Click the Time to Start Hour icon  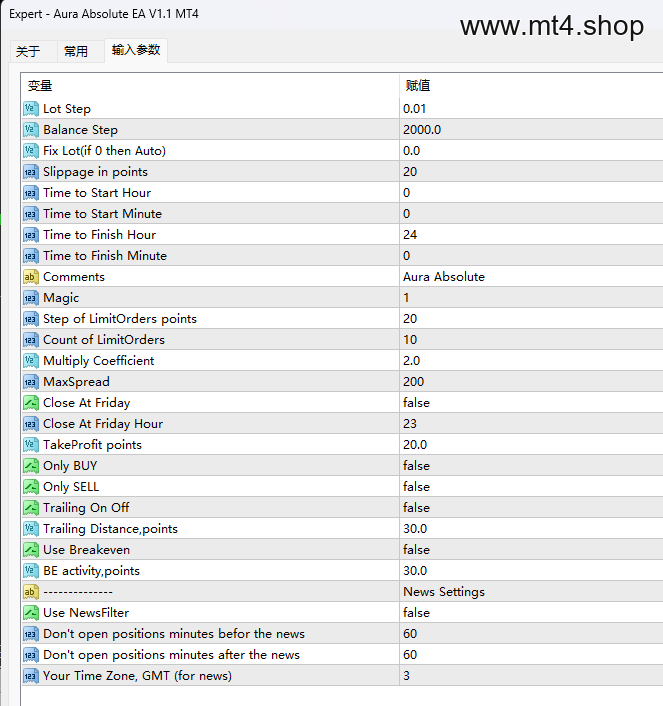[31, 193]
